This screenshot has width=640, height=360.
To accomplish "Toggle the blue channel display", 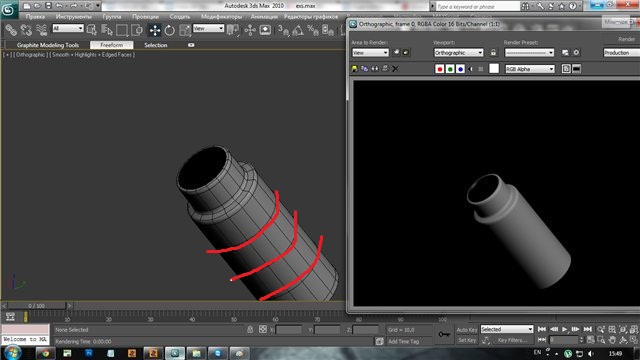I will (460, 69).
